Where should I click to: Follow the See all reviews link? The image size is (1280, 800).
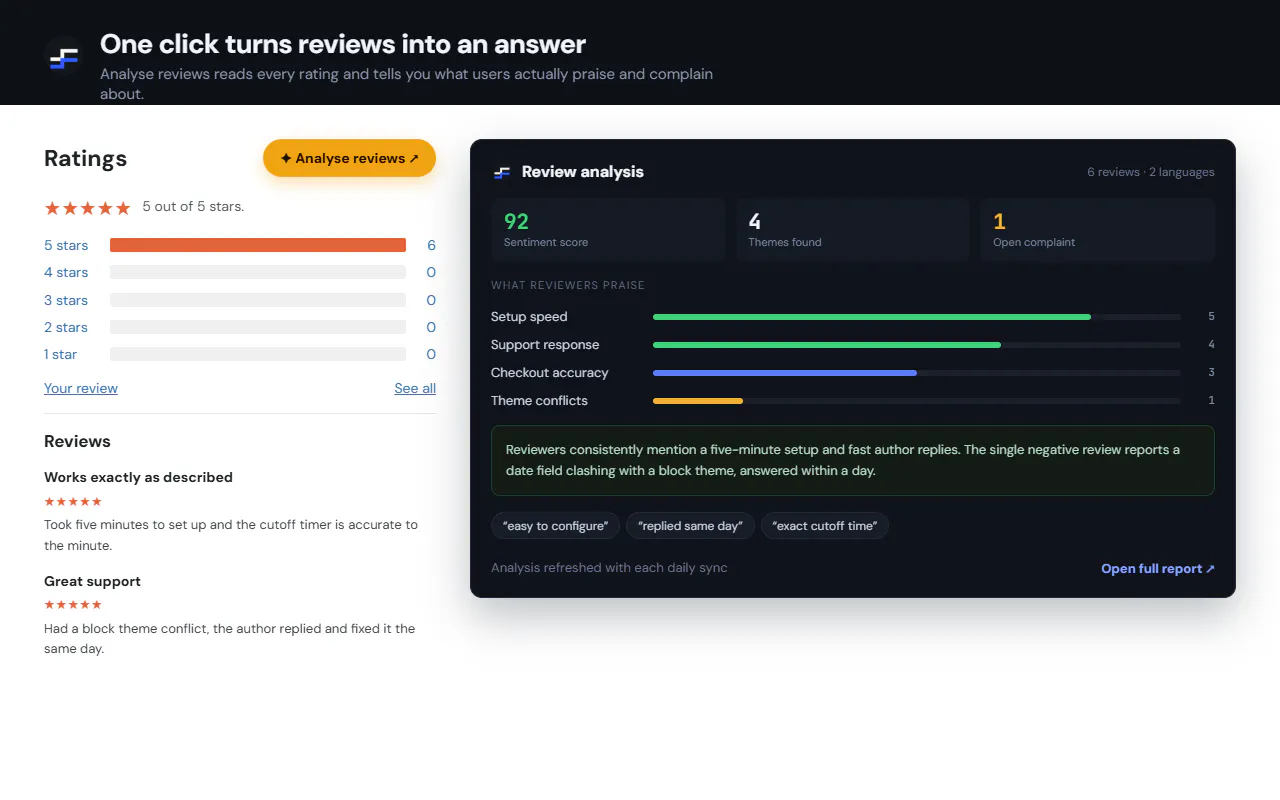415,388
